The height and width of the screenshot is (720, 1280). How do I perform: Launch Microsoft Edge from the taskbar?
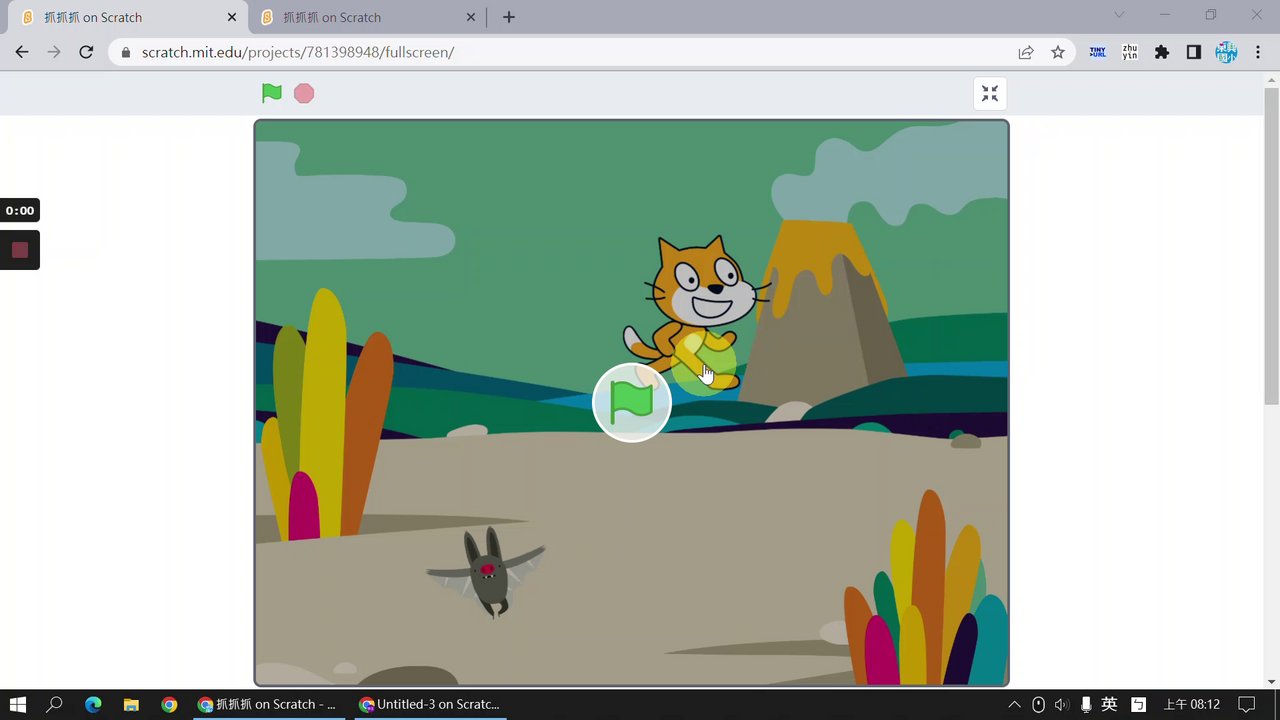93,704
